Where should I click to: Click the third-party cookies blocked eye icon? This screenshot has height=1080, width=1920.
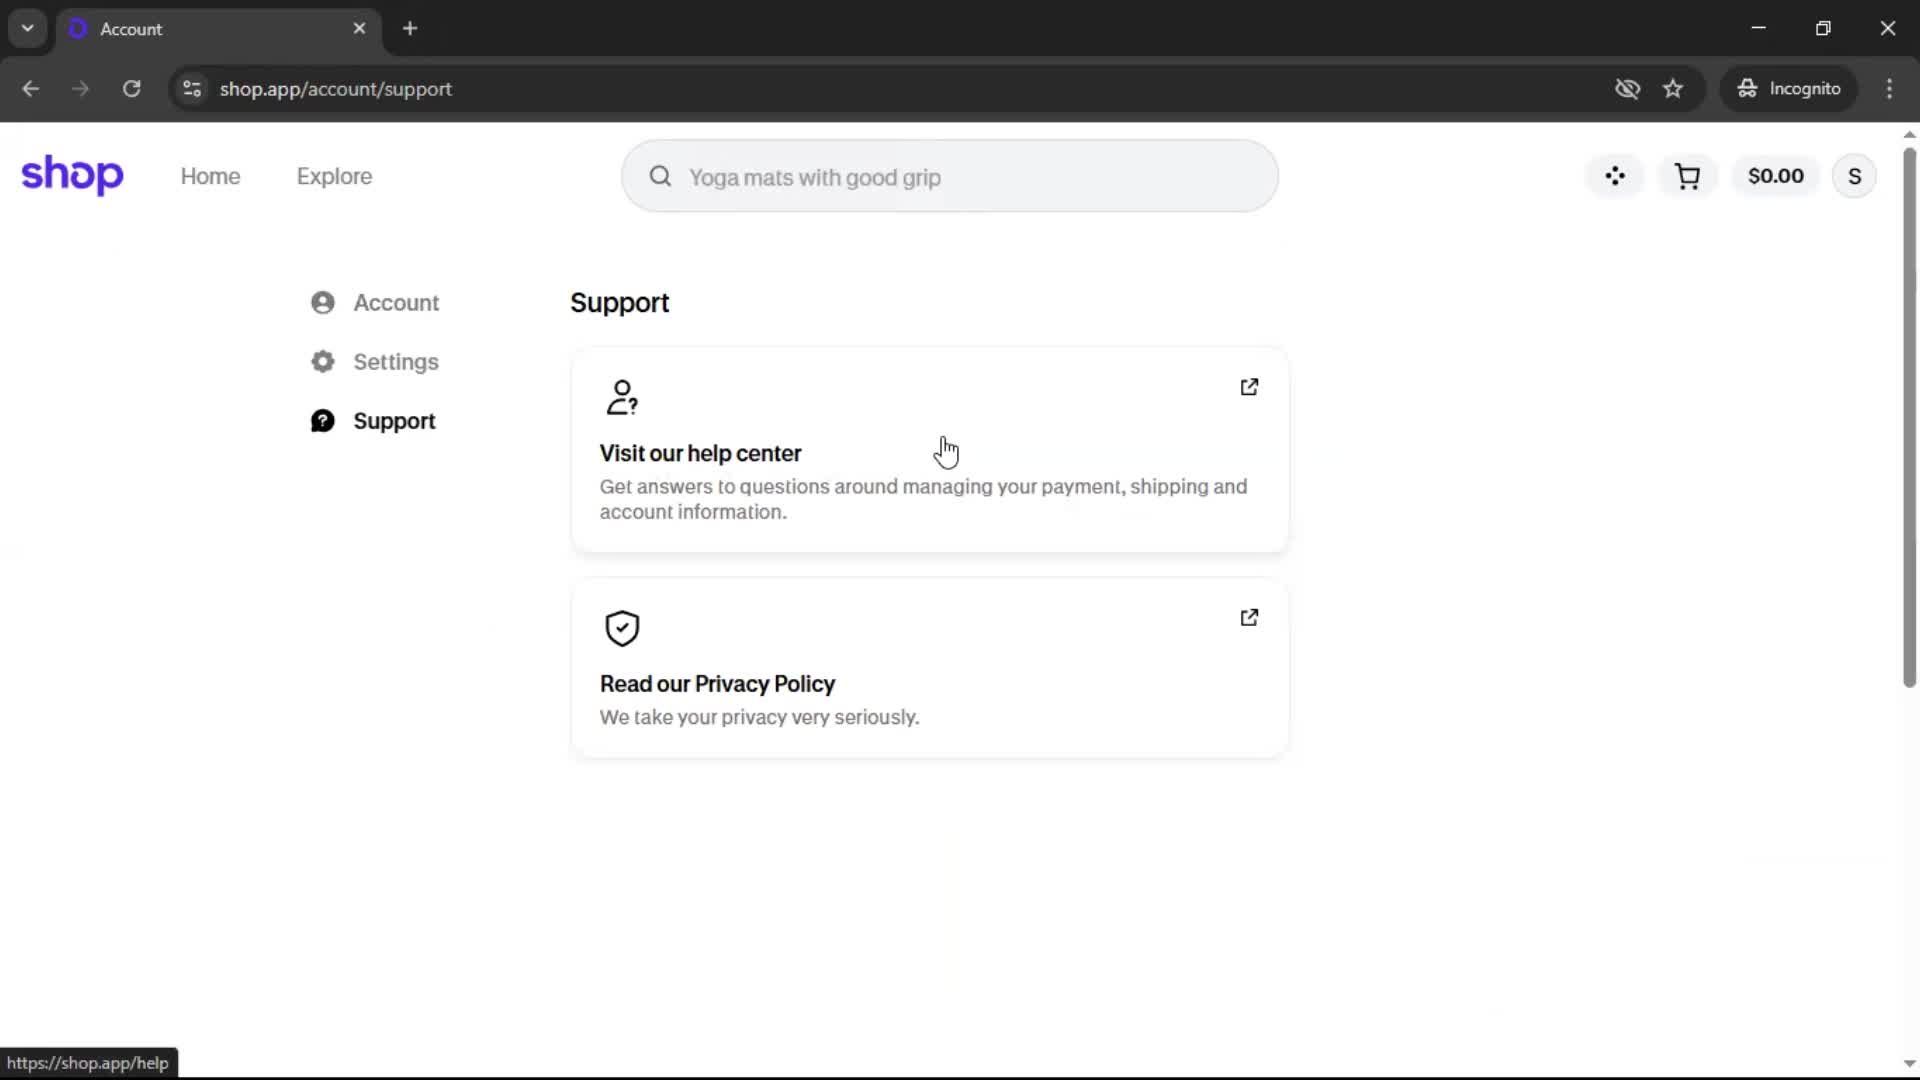(x=1627, y=89)
